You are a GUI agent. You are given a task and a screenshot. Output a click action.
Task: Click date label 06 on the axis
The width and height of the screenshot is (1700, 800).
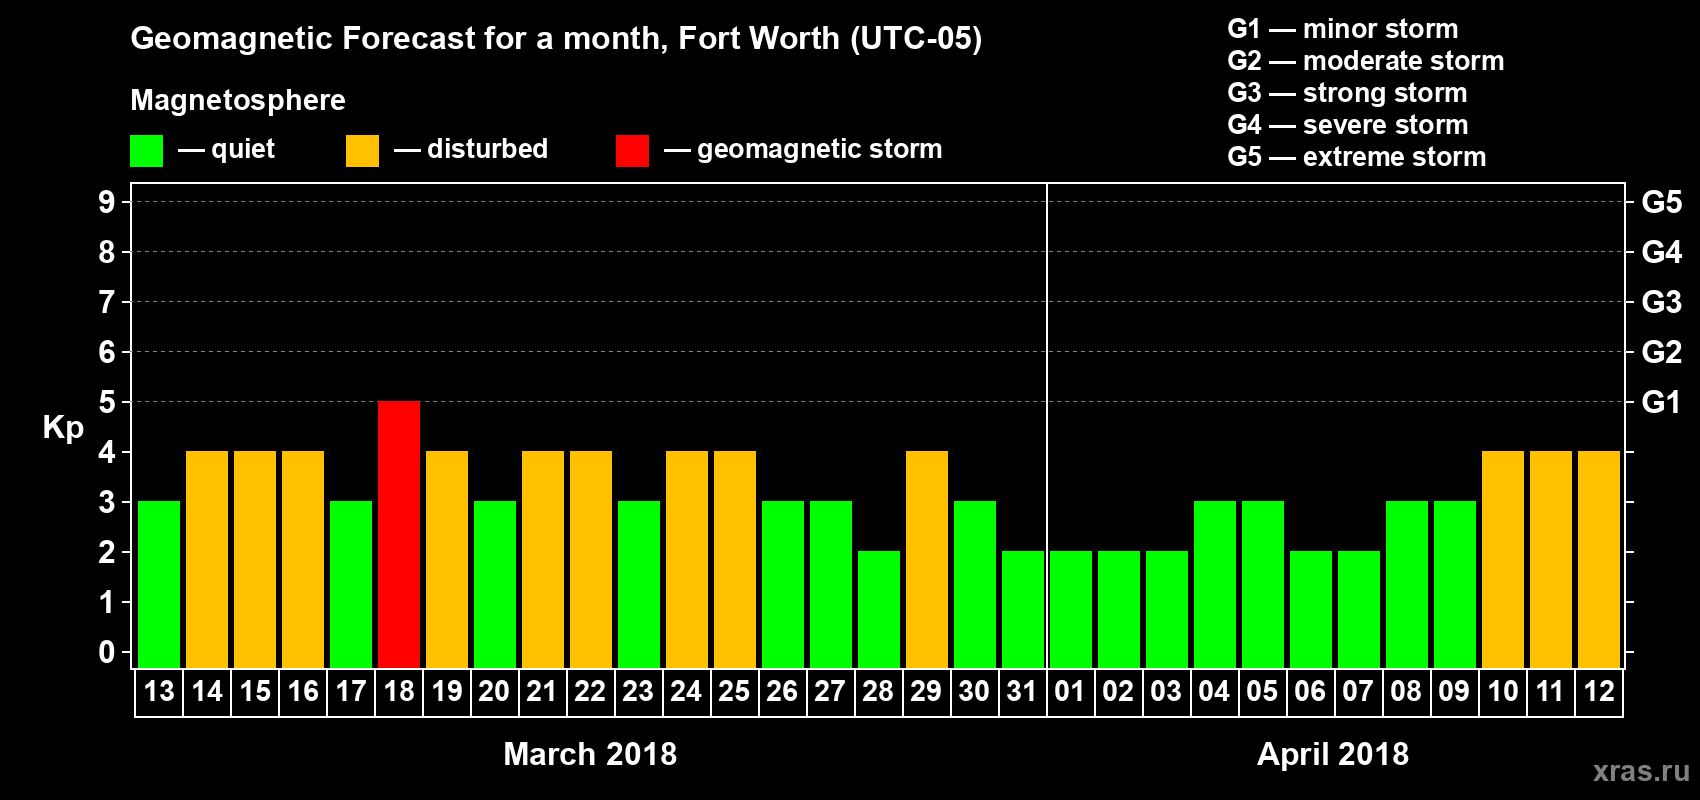pos(1310,692)
